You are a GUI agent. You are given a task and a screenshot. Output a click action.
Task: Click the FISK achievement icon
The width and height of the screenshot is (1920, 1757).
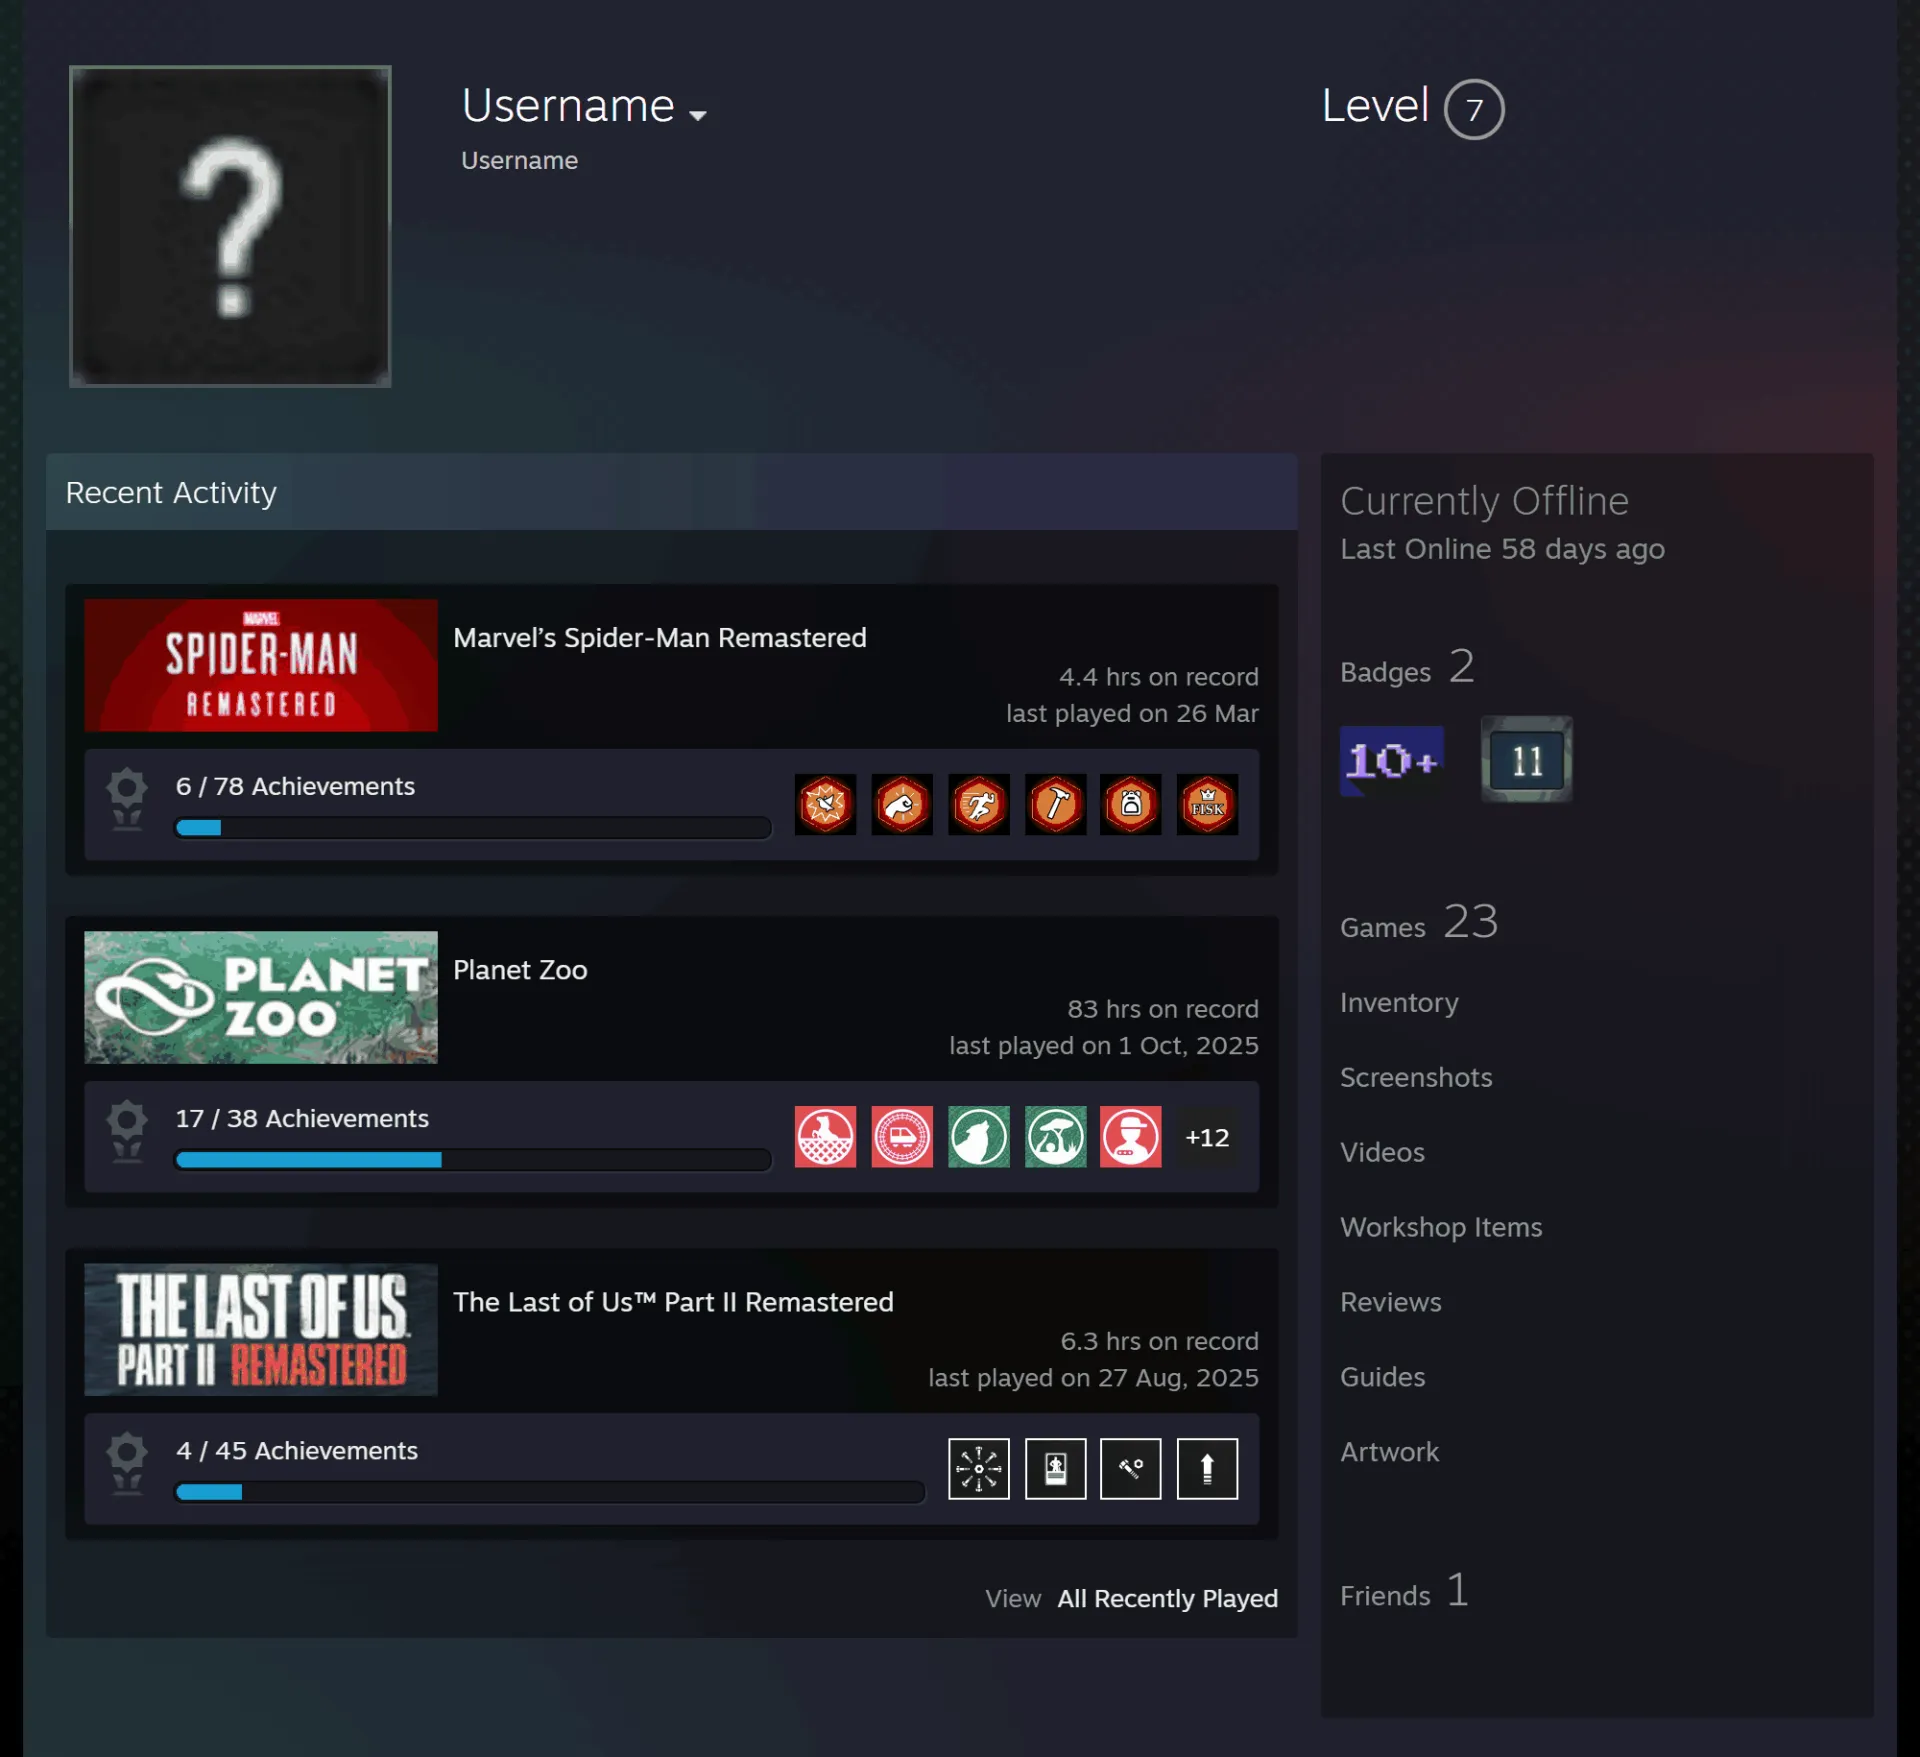[x=1207, y=804]
